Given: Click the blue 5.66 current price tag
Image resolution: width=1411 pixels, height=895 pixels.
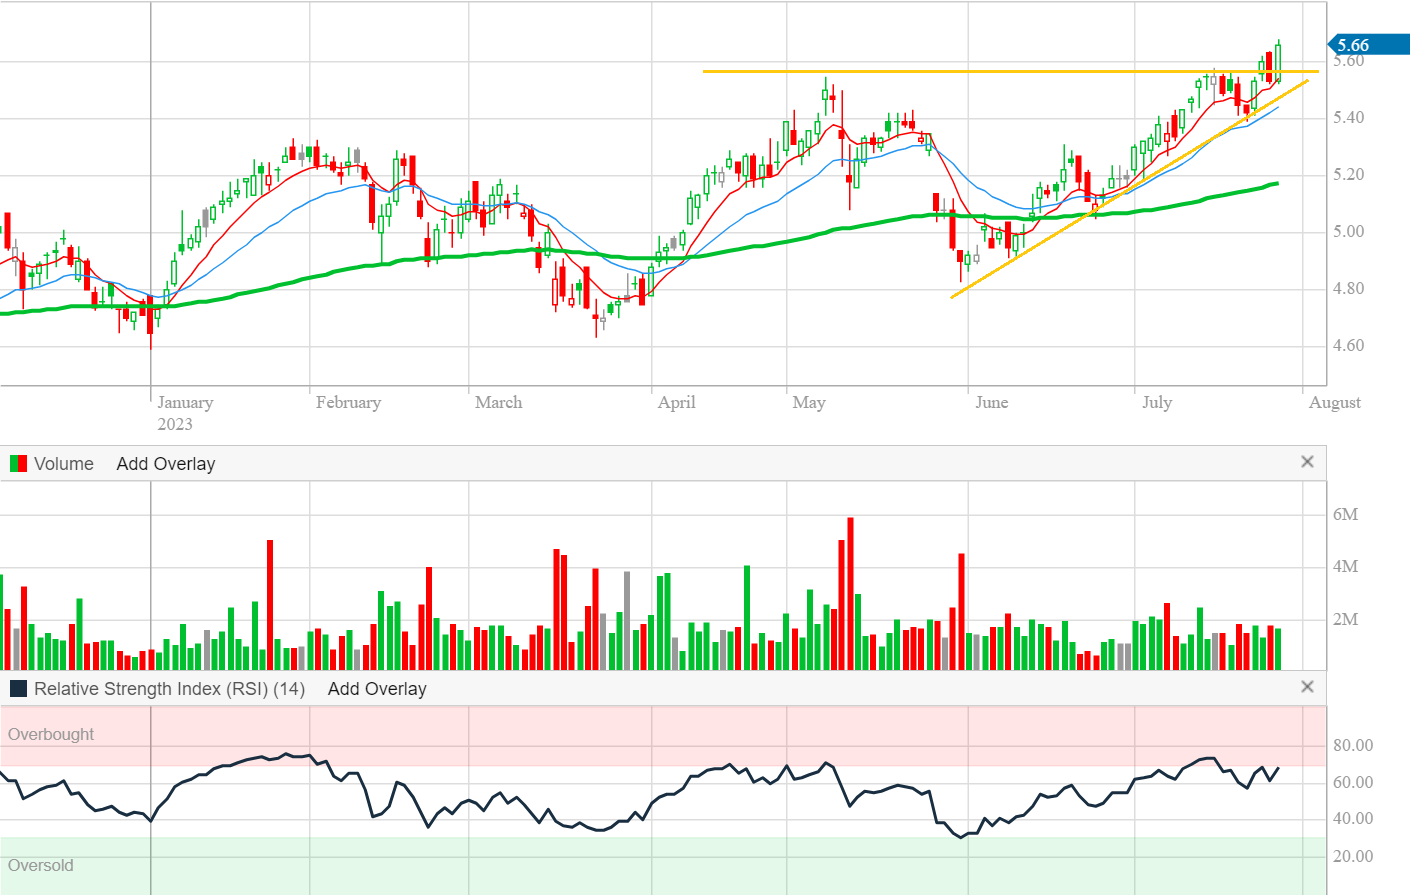Looking at the screenshot, I should click(1366, 45).
